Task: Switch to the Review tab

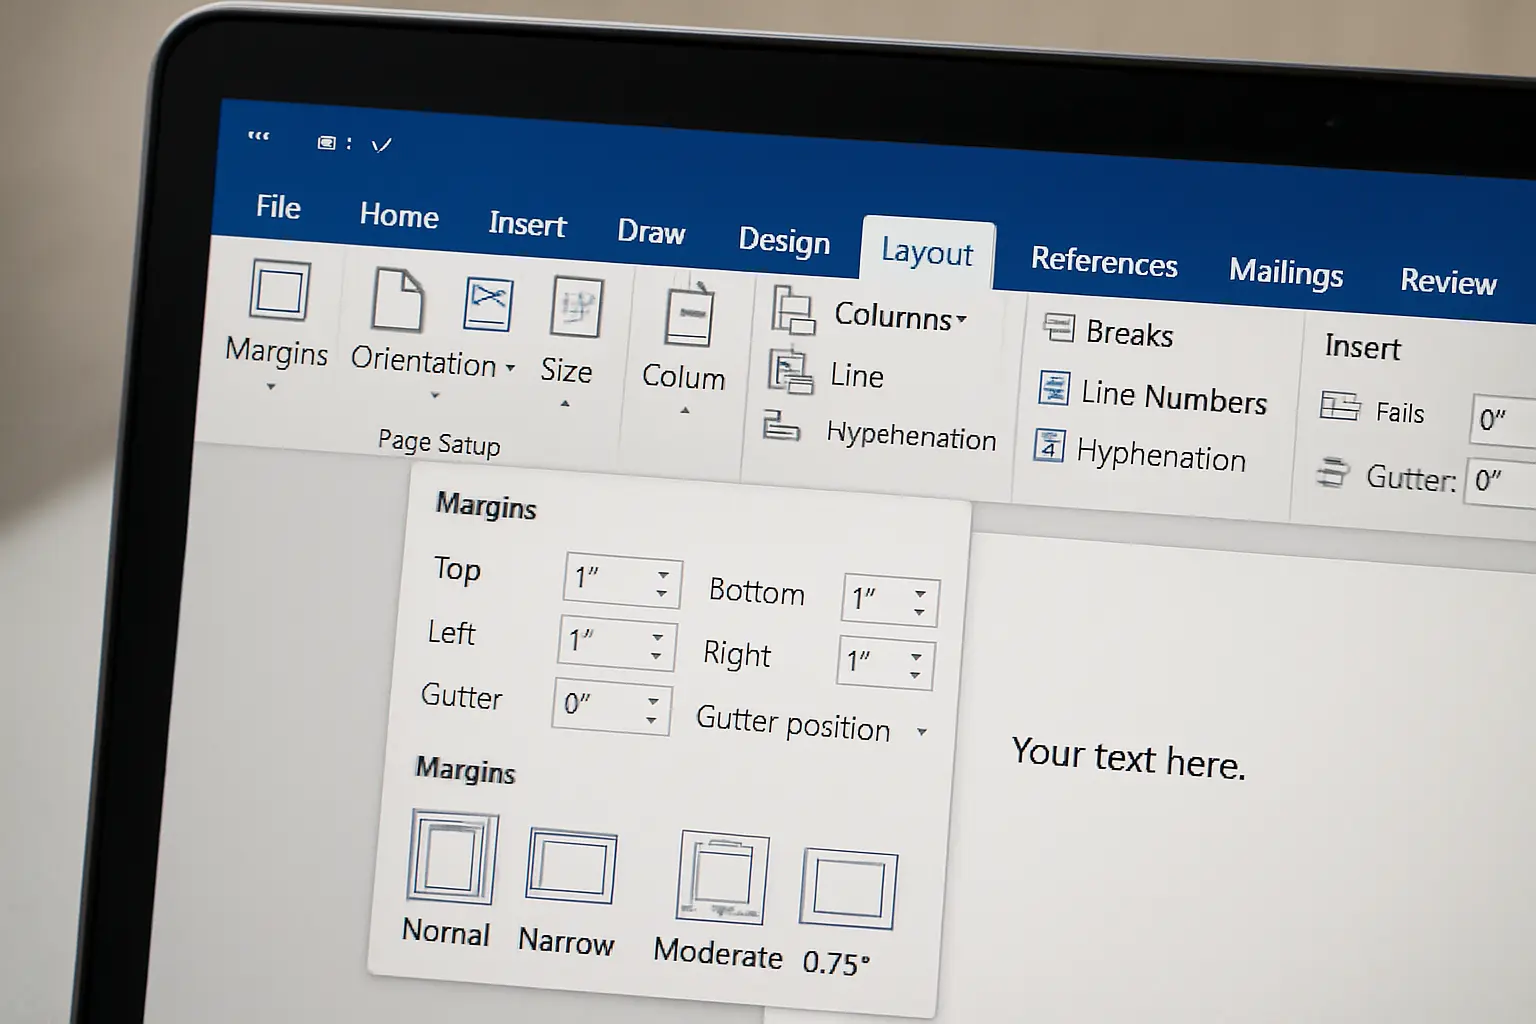Action: [x=1448, y=281]
